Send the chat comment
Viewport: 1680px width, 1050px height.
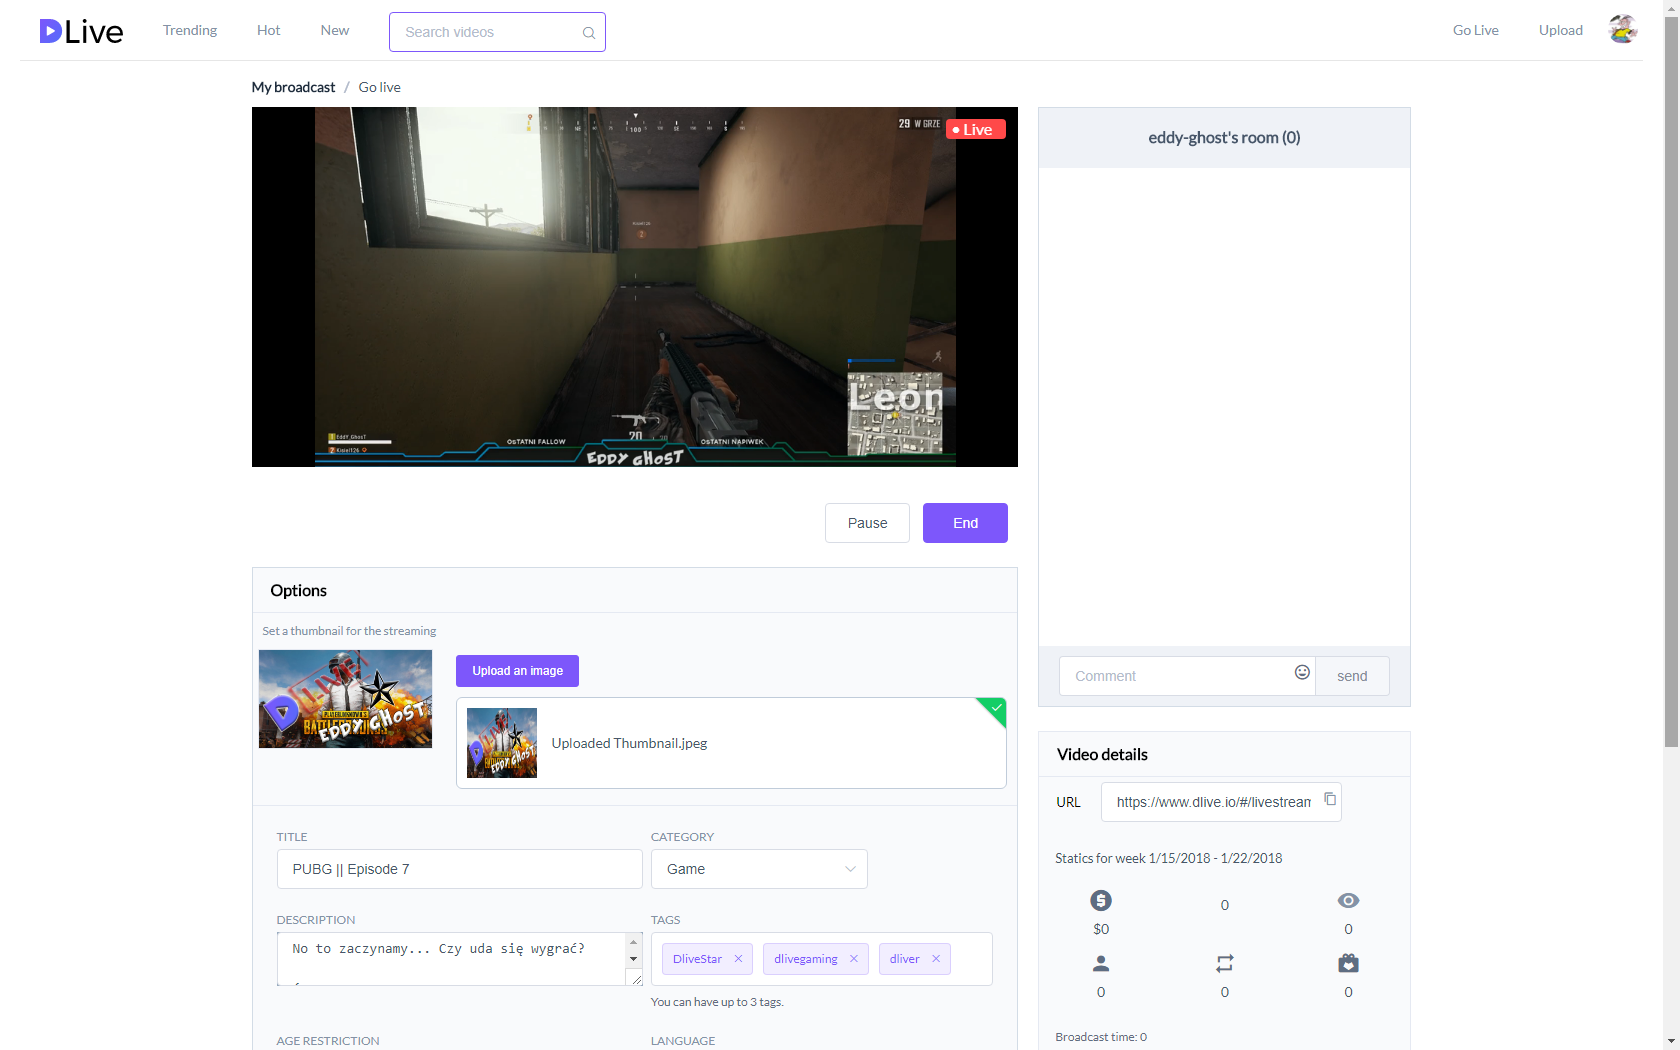click(1352, 676)
